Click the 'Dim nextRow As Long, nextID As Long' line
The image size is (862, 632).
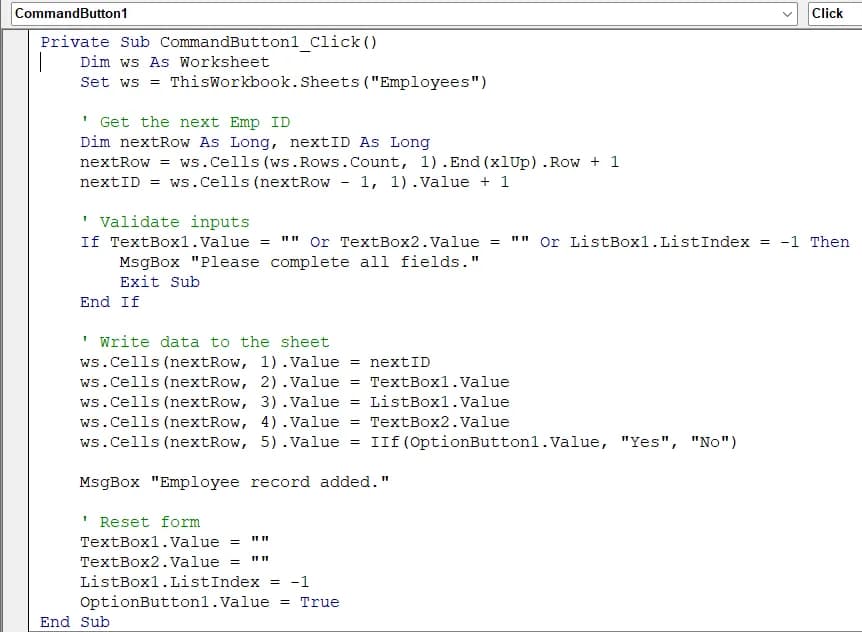(x=255, y=142)
